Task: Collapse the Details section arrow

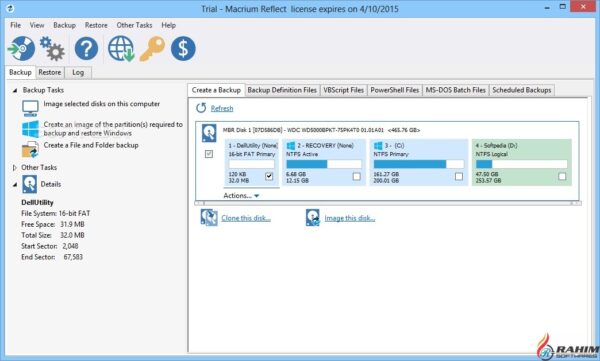Action: (x=15, y=185)
